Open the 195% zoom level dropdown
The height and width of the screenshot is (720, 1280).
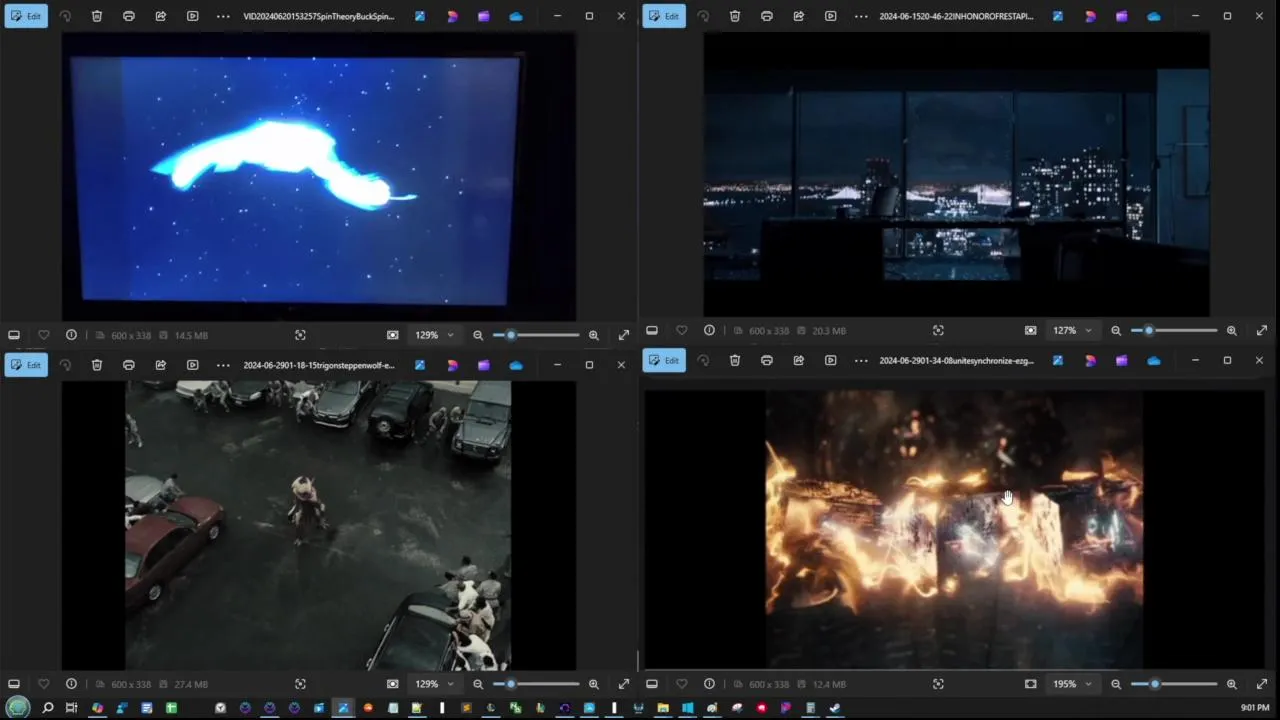(x=1073, y=684)
